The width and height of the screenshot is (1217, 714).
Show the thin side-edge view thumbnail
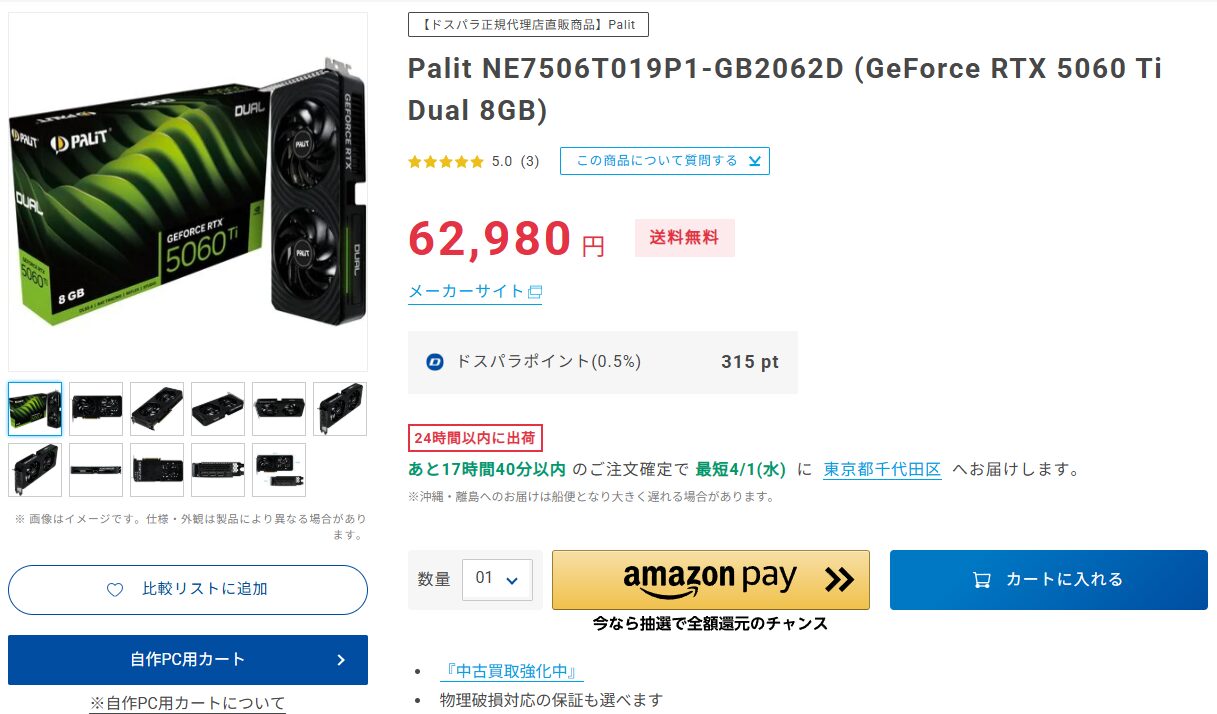[x=96, y=470]
